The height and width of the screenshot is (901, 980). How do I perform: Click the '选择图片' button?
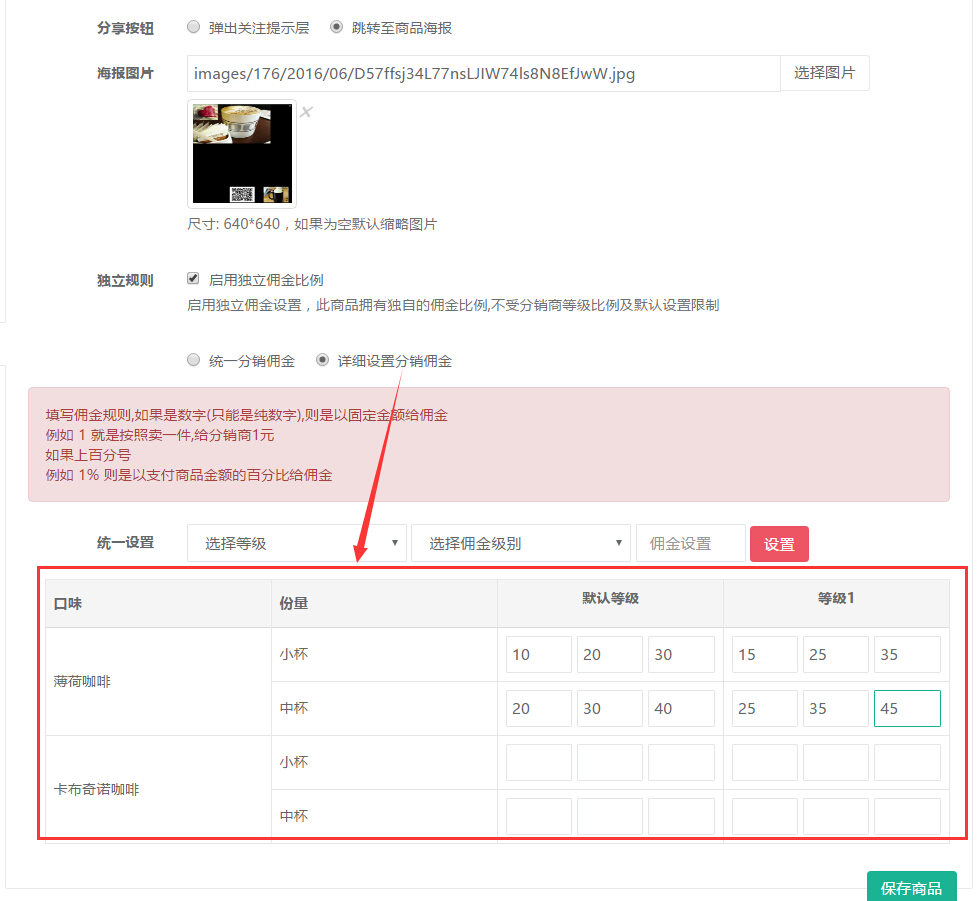(x=824, y=73)
